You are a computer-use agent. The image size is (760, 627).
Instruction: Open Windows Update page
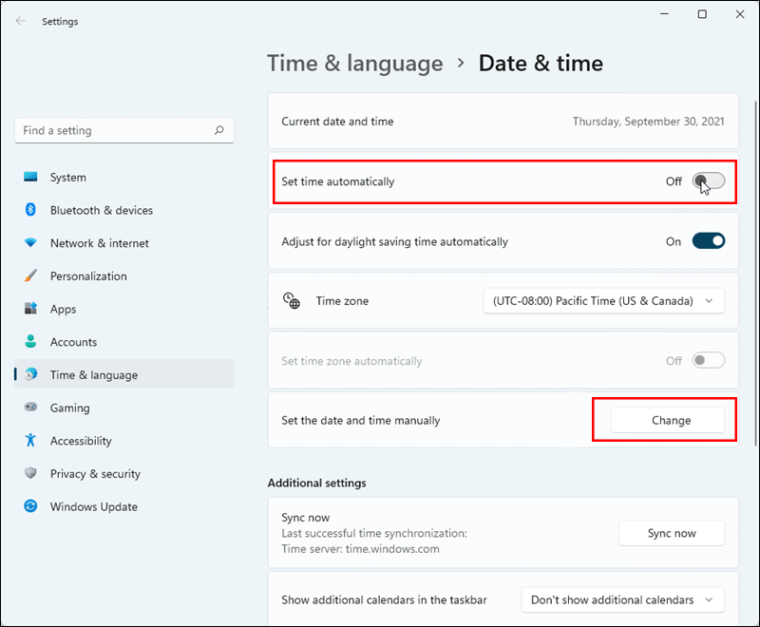tap(124, 507)
